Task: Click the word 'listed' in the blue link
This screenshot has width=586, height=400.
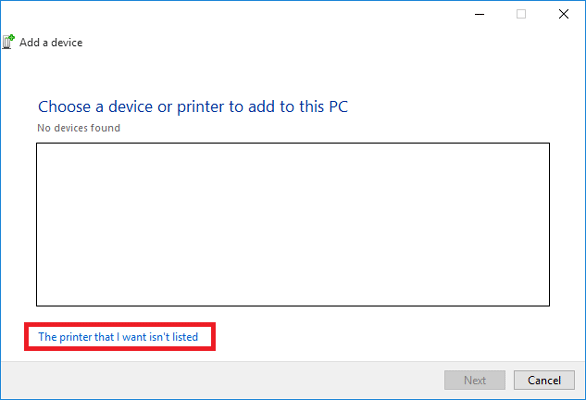Action: coord(185,337)
